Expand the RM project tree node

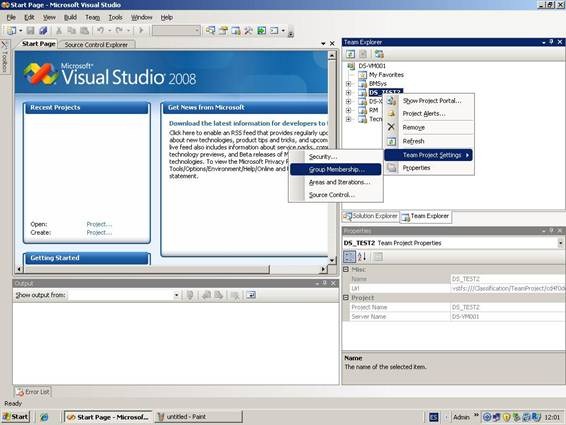348,110
